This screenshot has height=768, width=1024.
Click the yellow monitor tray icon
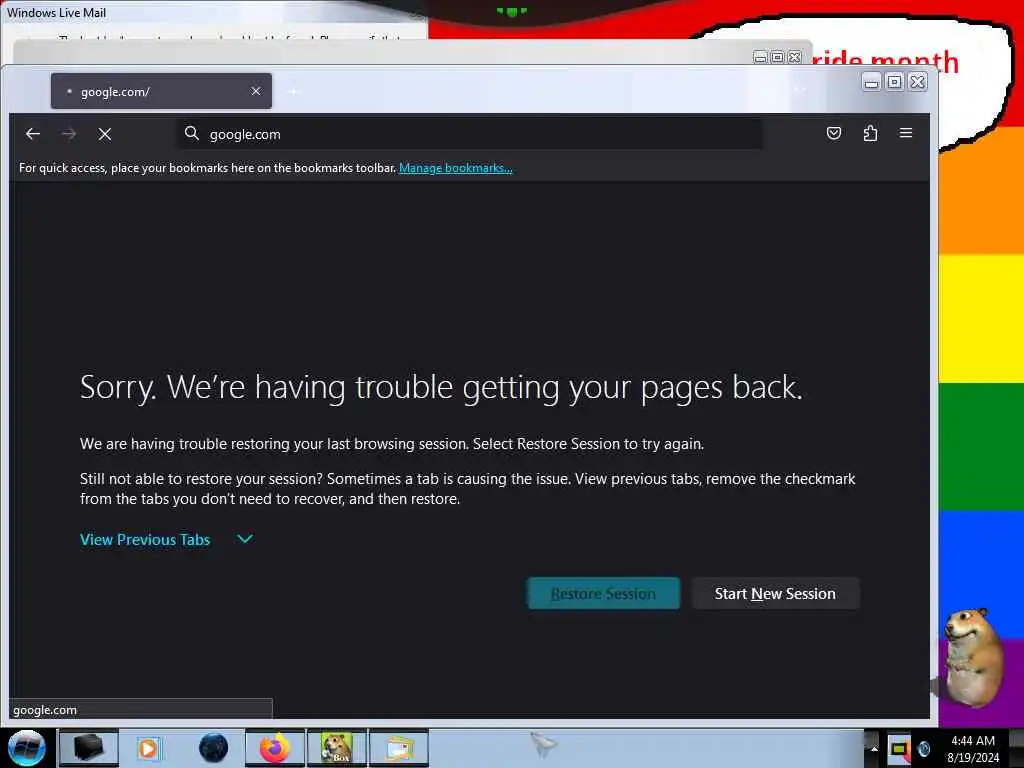(x=899, y=748)
